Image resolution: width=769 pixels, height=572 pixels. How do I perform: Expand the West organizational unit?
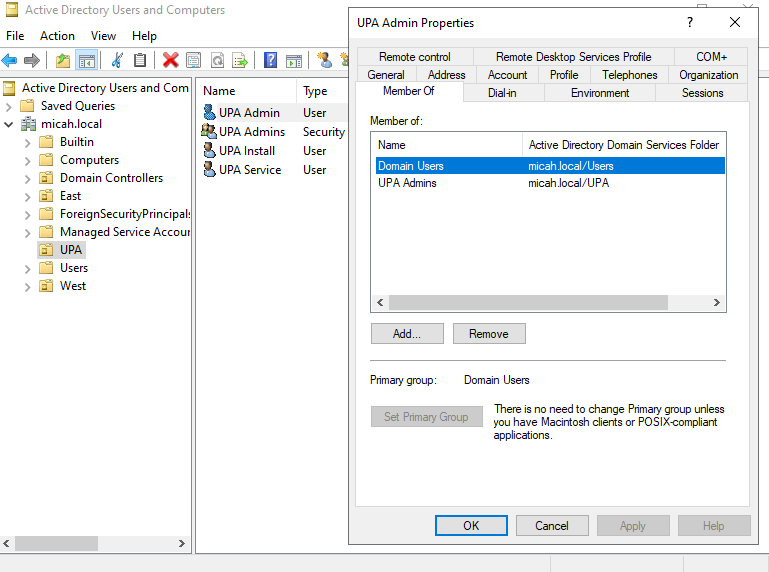28,286
